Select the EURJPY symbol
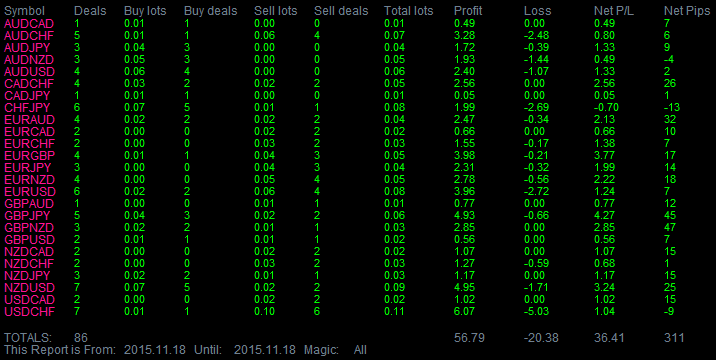The image size is (716, 360). pos(27,167)
